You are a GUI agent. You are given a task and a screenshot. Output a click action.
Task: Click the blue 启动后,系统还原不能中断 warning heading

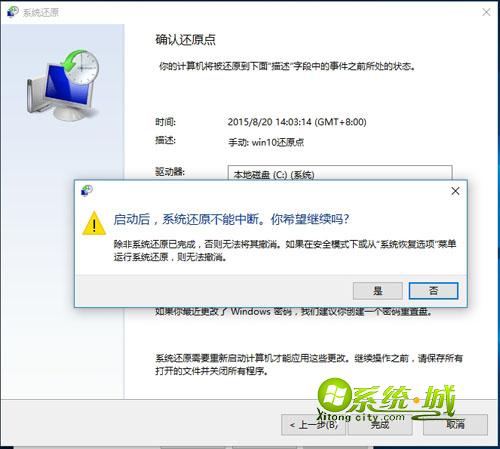tap(231, 219)
